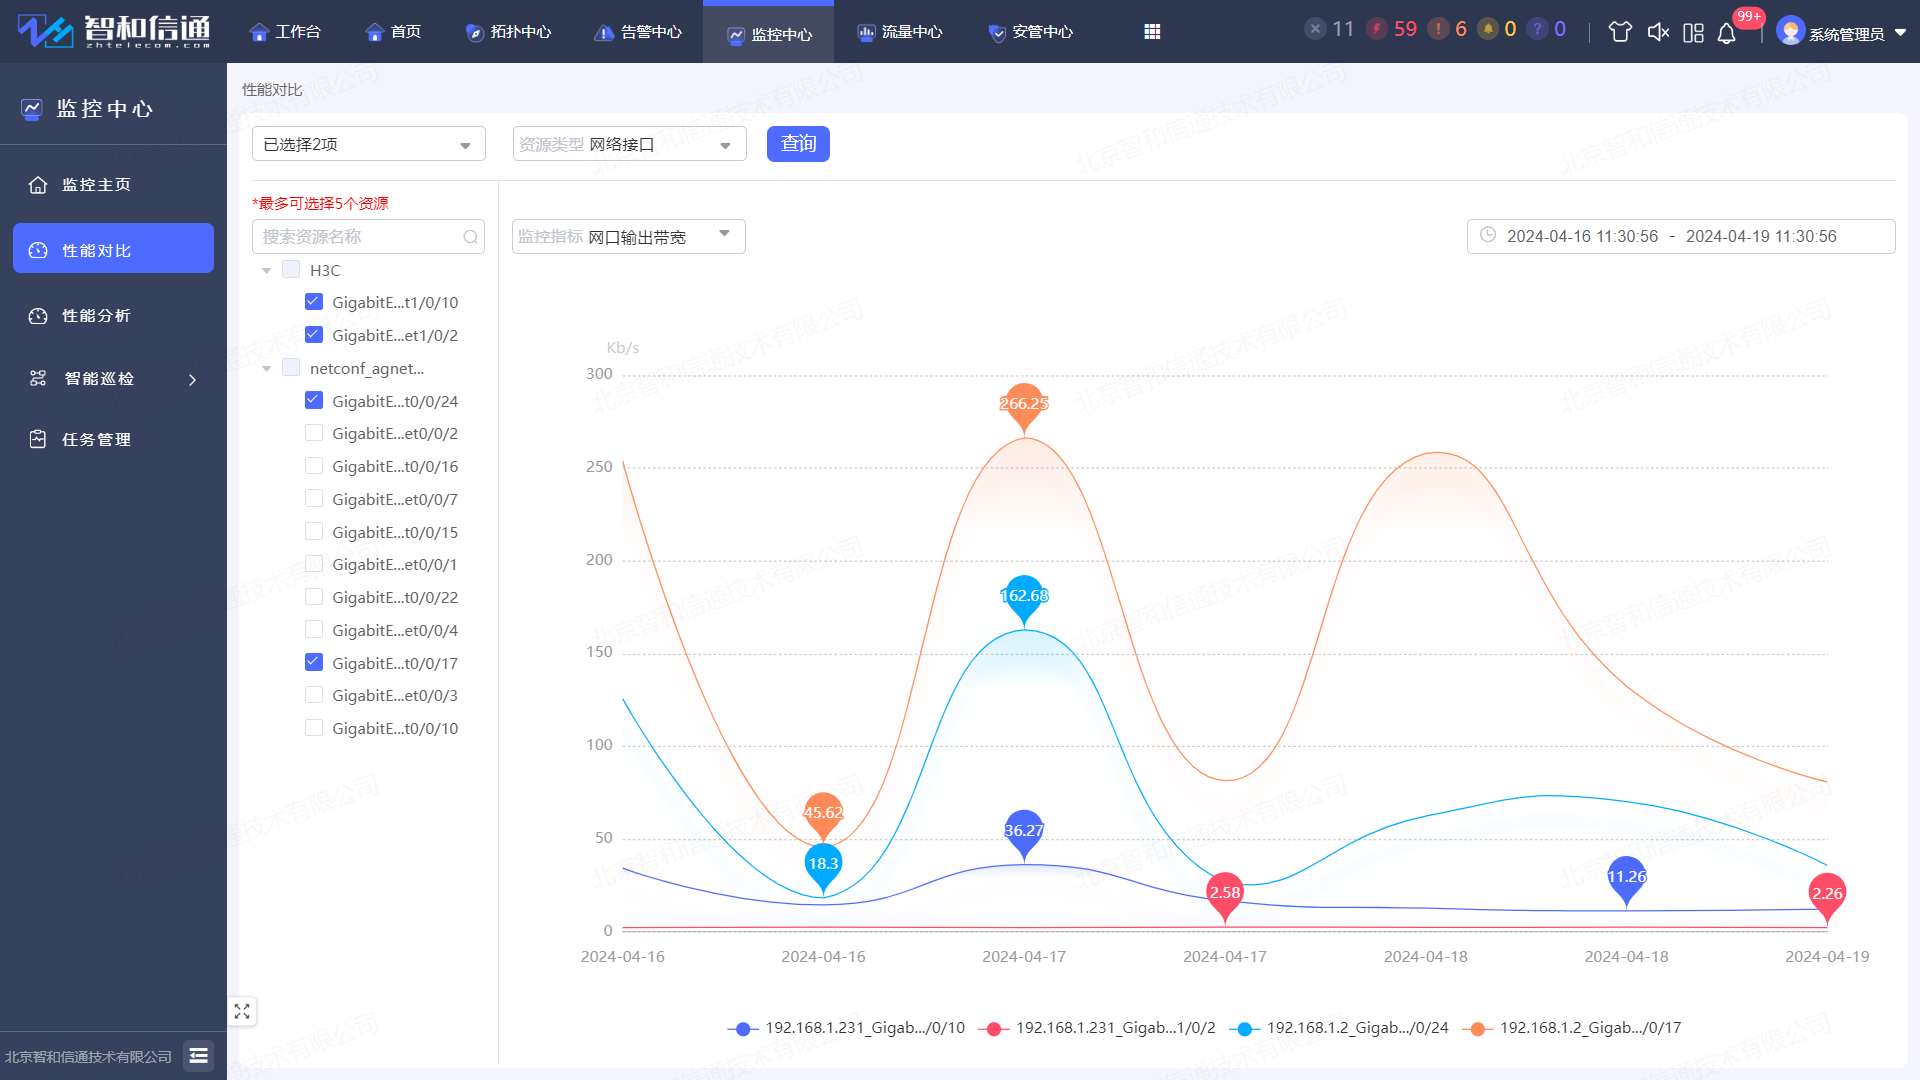Viewport: 1920px width, 1080px height.
Task: Open the 已选择2项 dropdown
Action: click(368, 144)
